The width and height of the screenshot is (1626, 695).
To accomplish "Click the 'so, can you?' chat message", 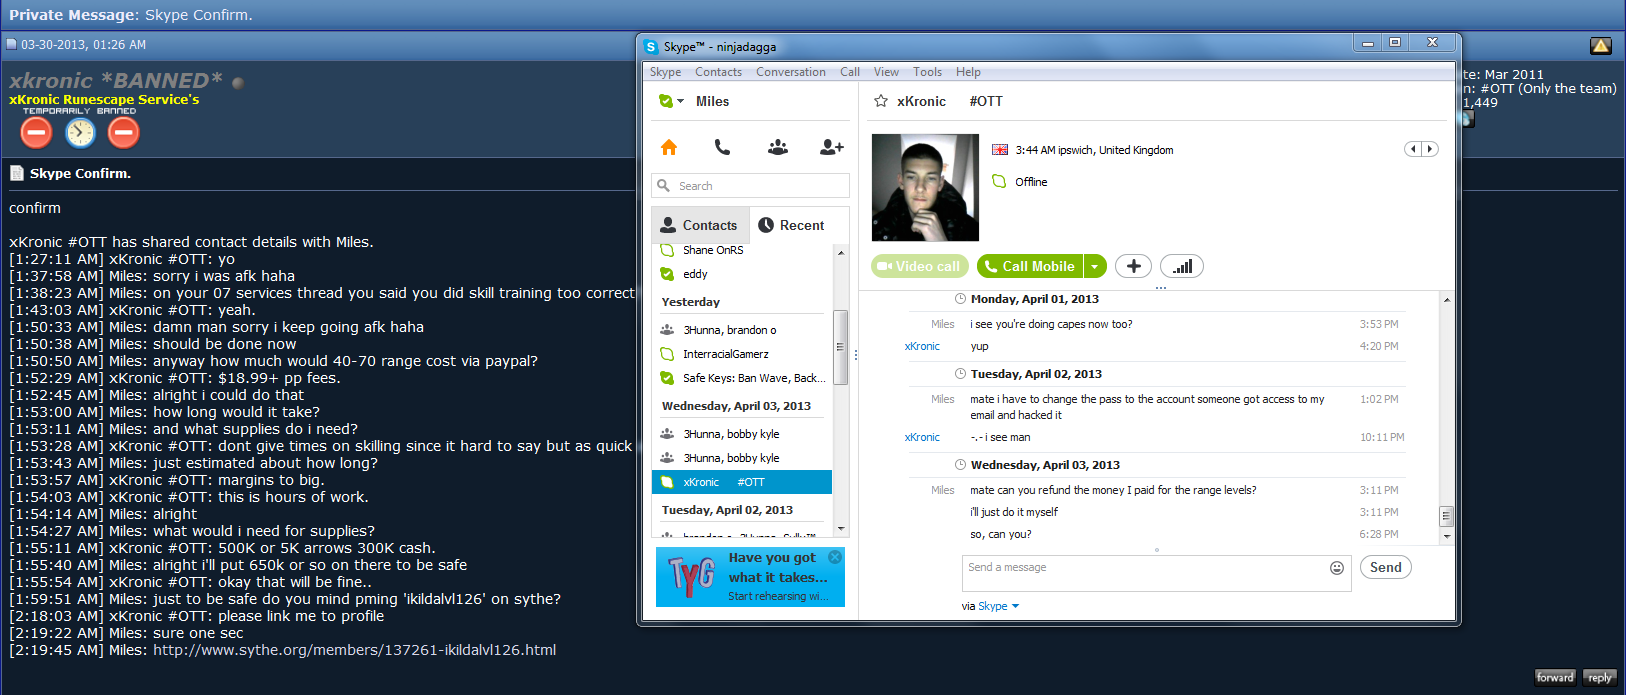I will click(x=1001, y=534).
